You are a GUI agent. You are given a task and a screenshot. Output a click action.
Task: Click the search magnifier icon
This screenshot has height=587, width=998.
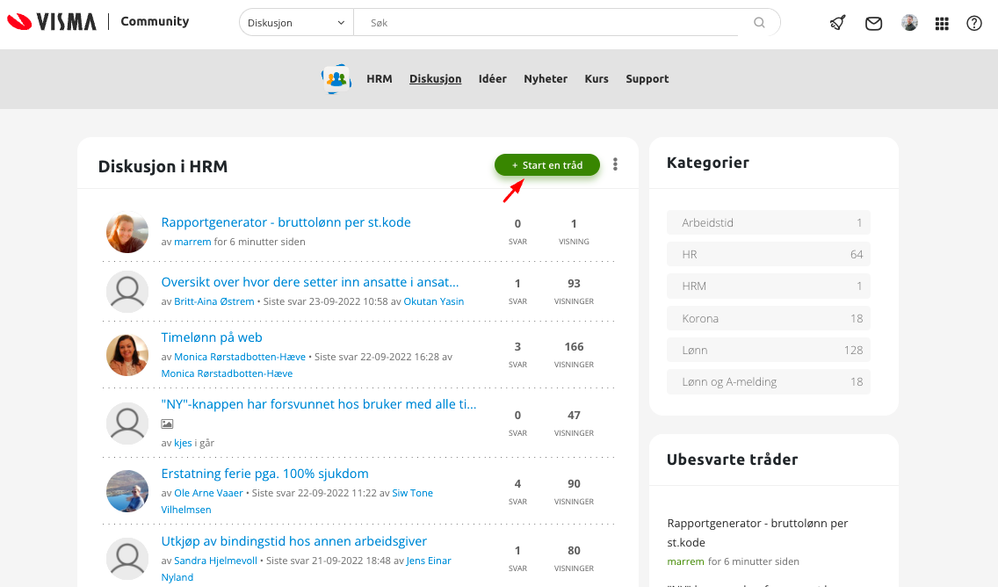759,23
